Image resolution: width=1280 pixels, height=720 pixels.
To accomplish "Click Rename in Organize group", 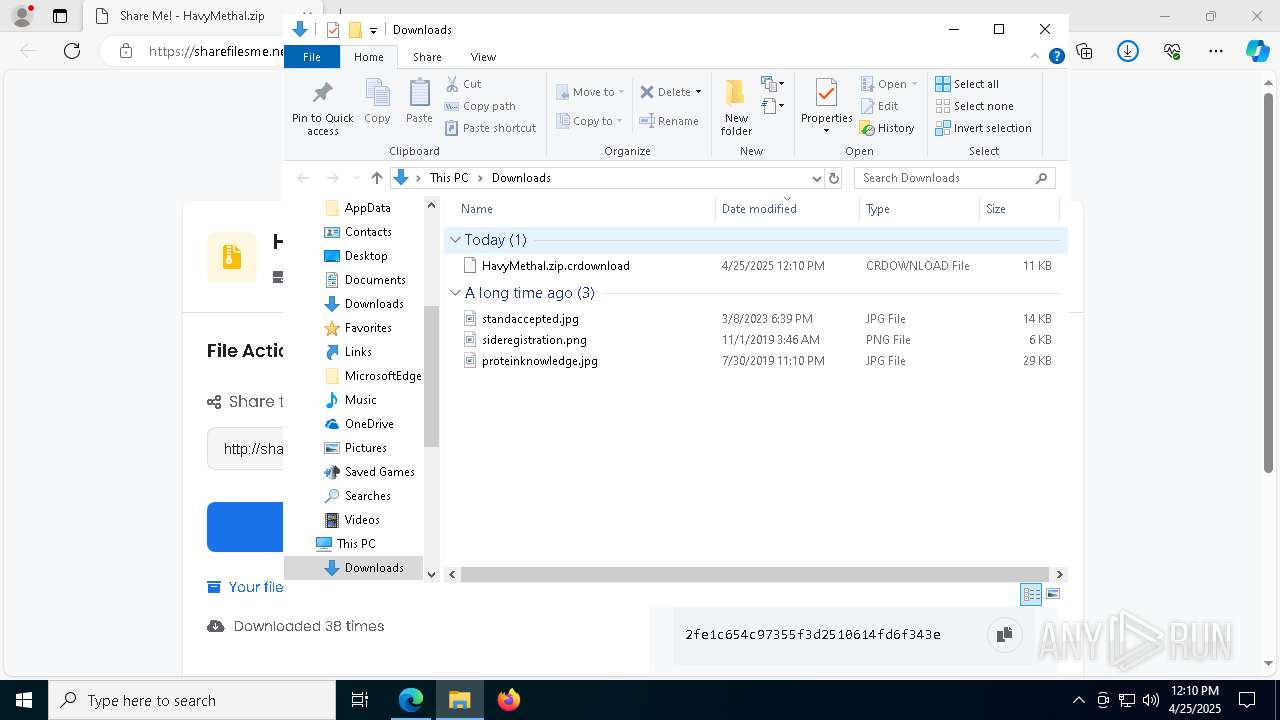I will pyautogui.click(x=669, y=121).
